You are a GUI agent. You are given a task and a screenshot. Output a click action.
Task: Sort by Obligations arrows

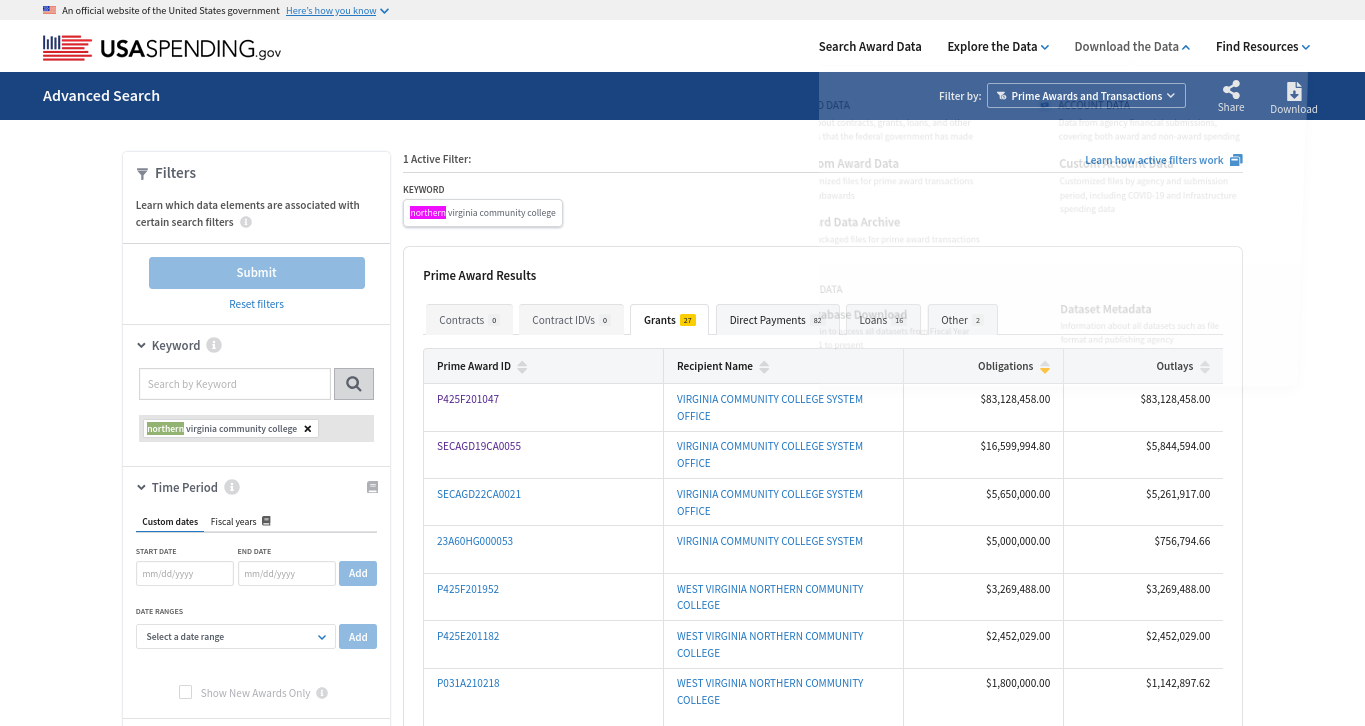[x=1044, y=367]
